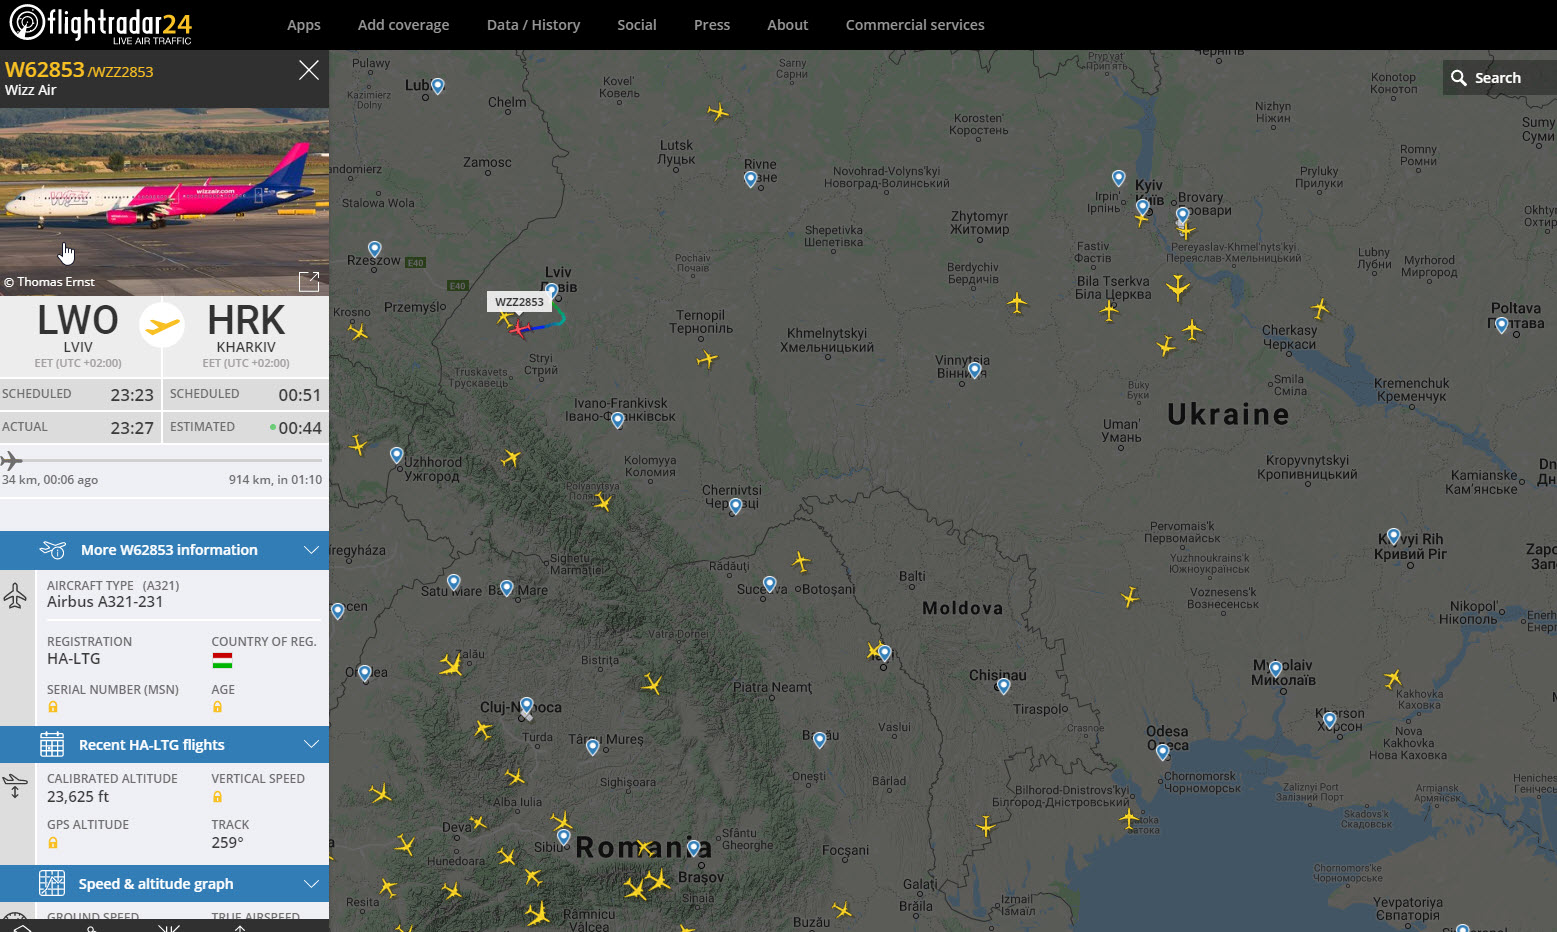1557x932 pixels.
Task: Click the estimated arrival time 00:44
Action: (300, 428)
